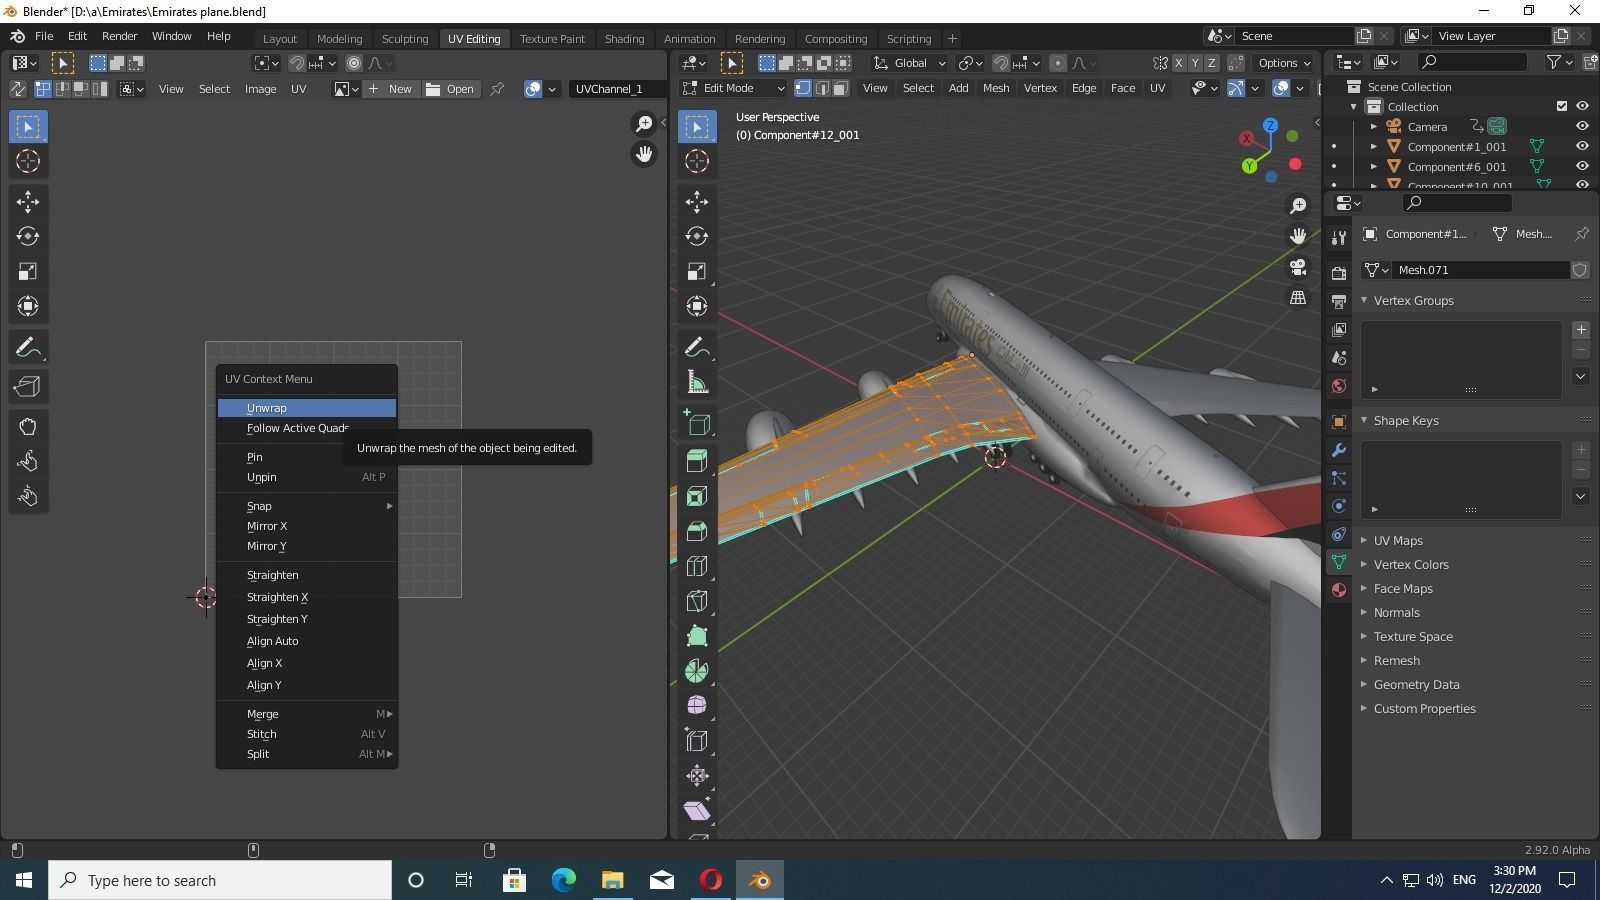This screenshot has height=900, width=1600.
Task: Open the Render properties tab
Action: [x=1339, y=273]
